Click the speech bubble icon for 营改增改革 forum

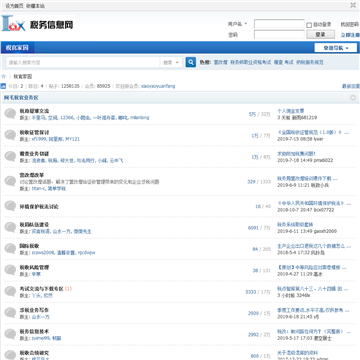point(10,181)
